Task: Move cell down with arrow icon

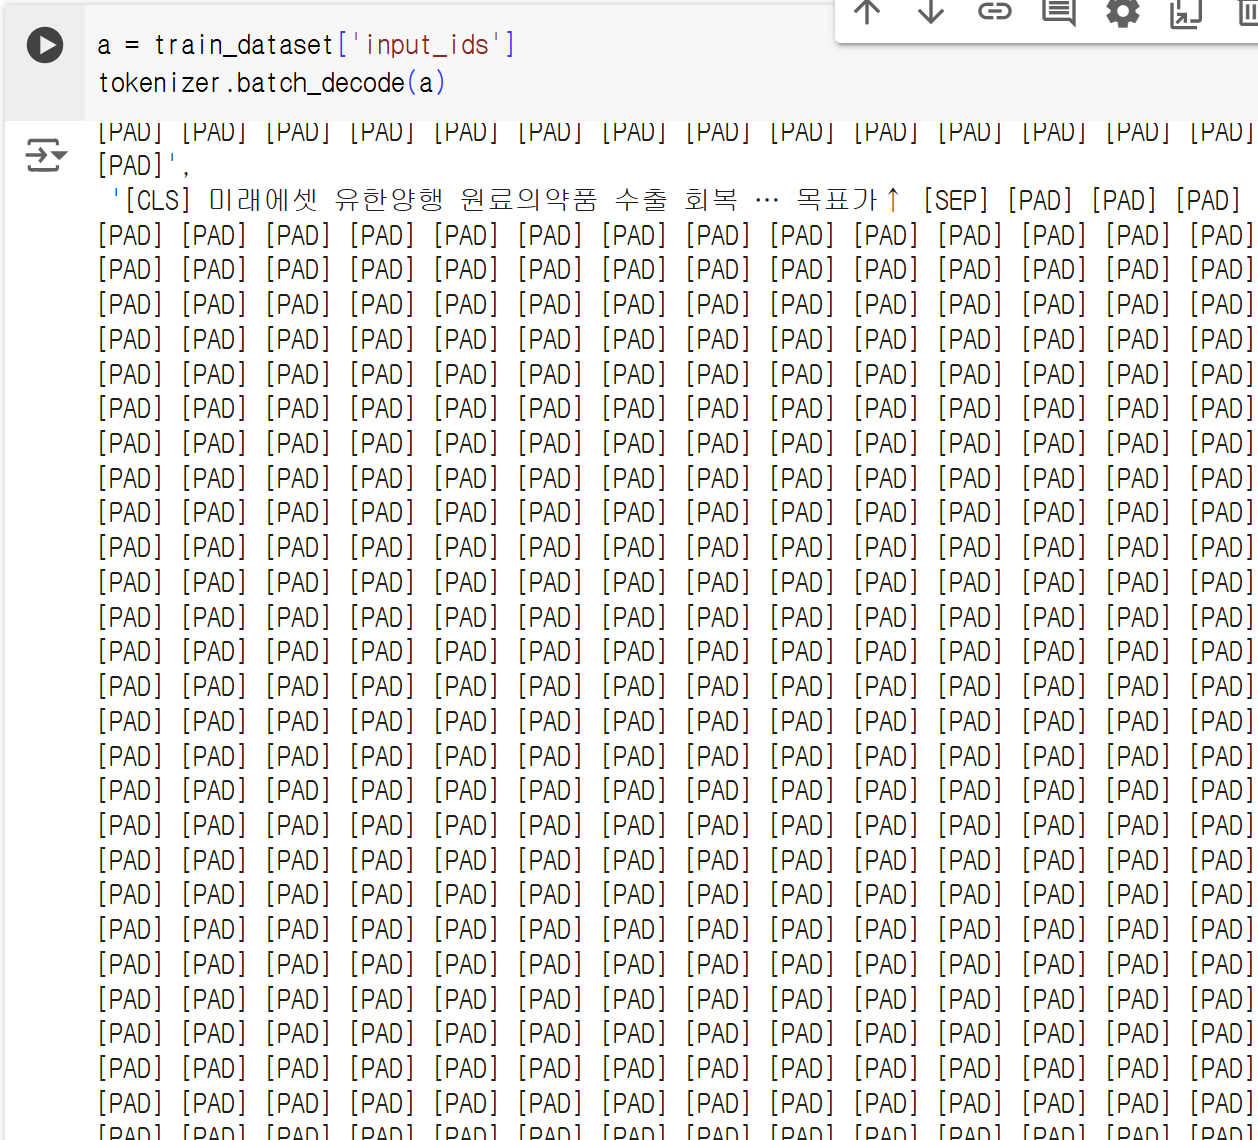Action: click(931, 12)
